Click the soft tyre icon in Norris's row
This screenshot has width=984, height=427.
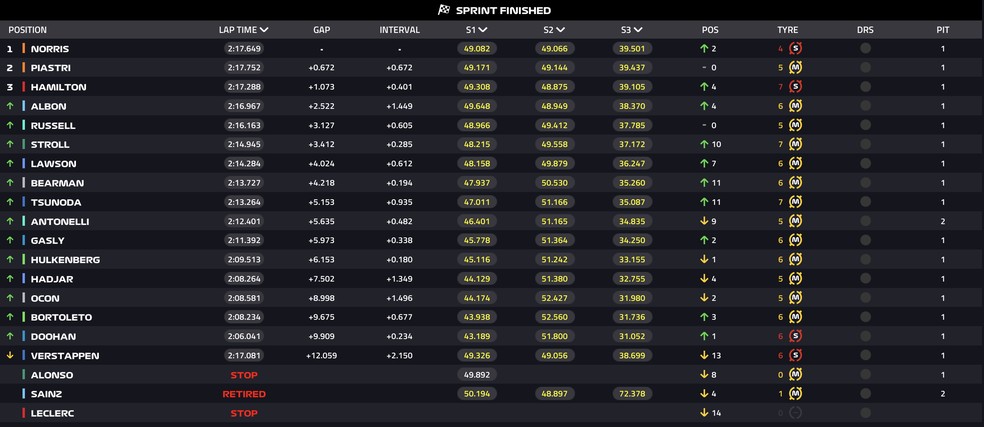pos(796,48)
